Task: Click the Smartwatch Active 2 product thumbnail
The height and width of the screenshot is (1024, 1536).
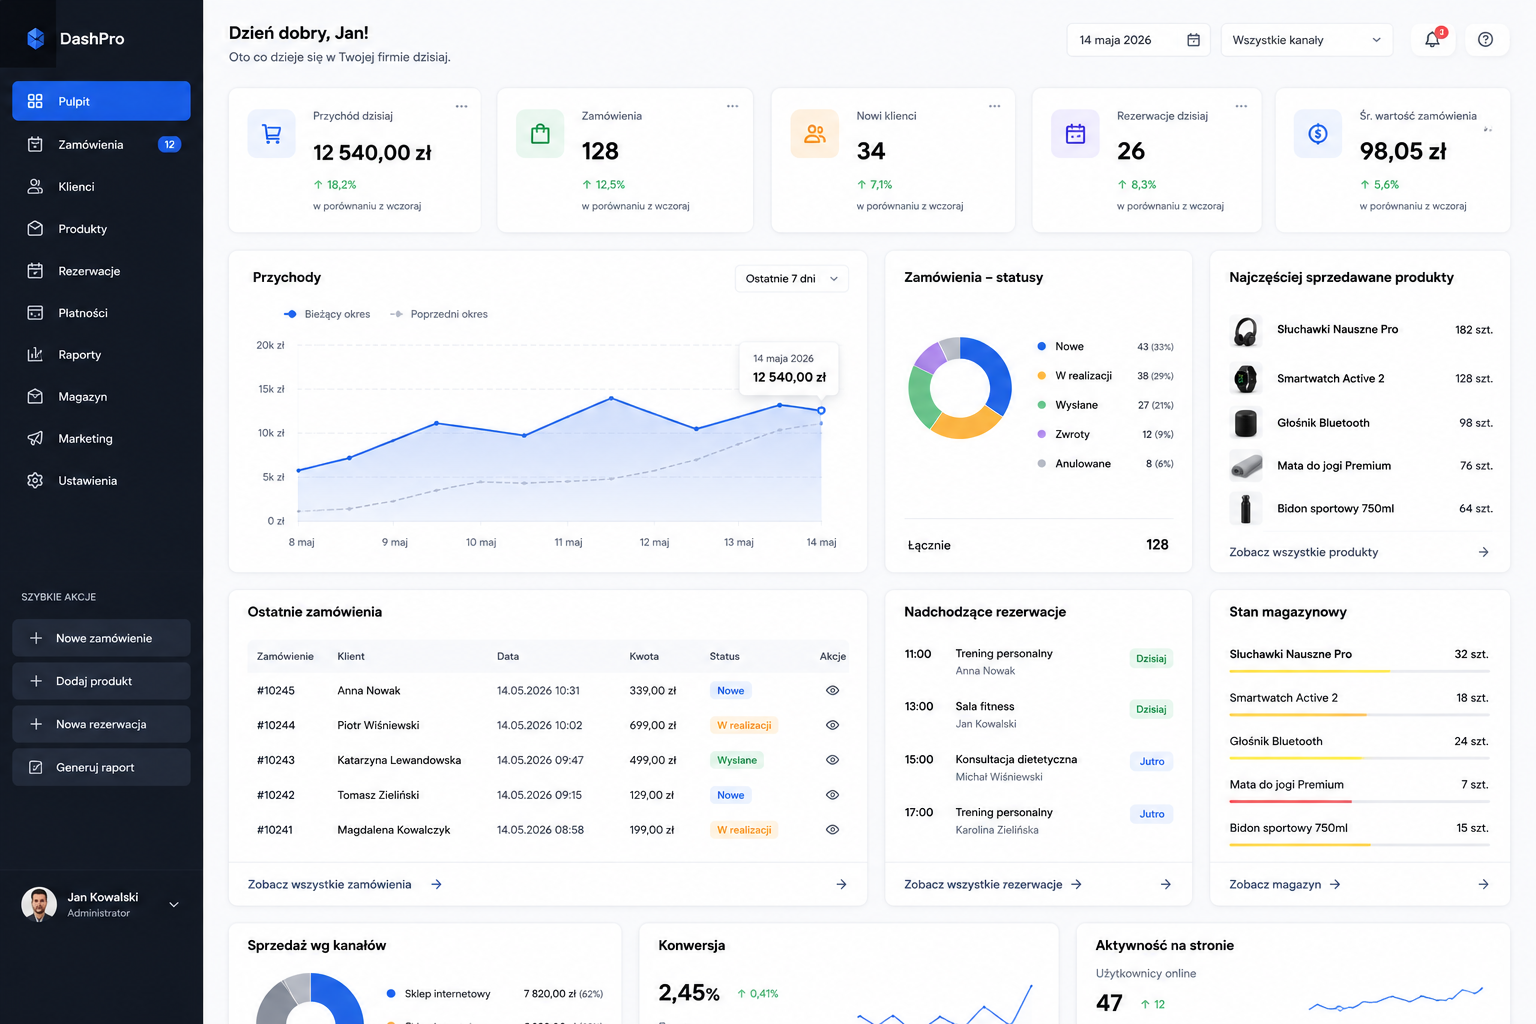Action: pos(1245,379)
